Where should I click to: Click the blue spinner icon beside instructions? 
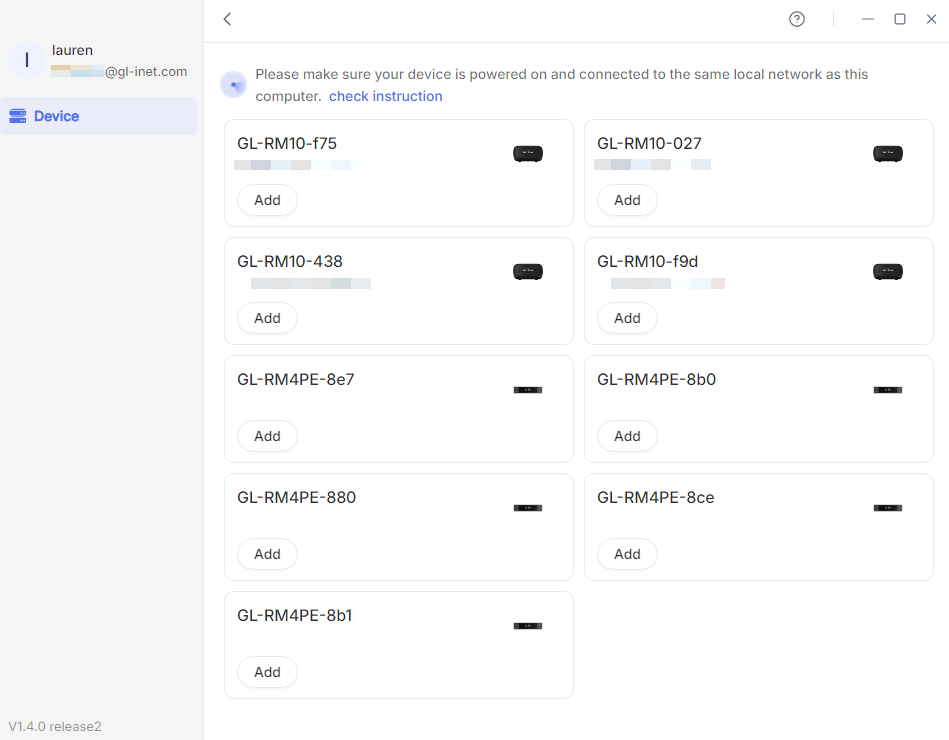(x=234, y=85)
